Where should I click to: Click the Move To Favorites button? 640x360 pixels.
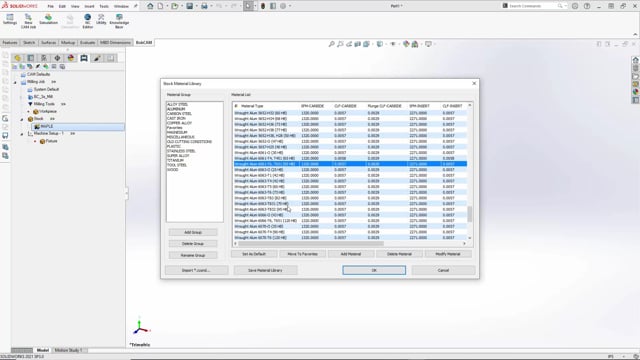click(302, 254)
